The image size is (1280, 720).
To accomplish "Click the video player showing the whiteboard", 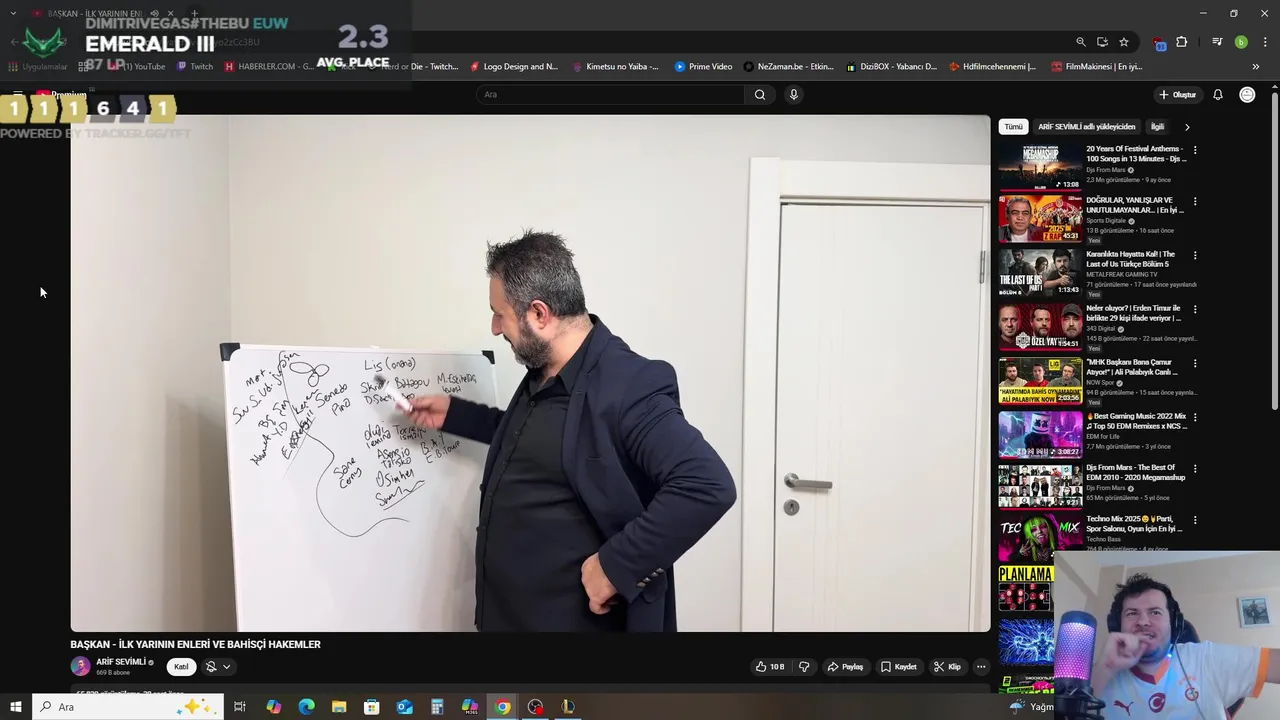I will (530, 373).
